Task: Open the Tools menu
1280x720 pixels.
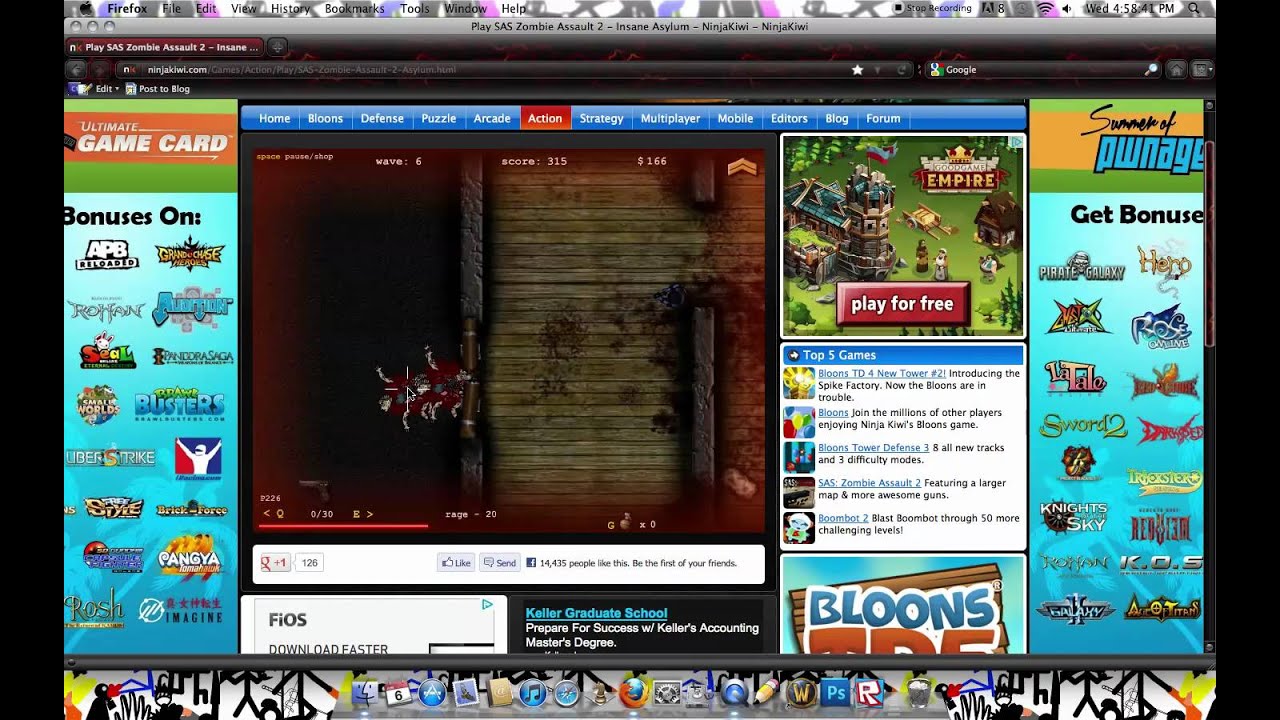Action: 414,8
